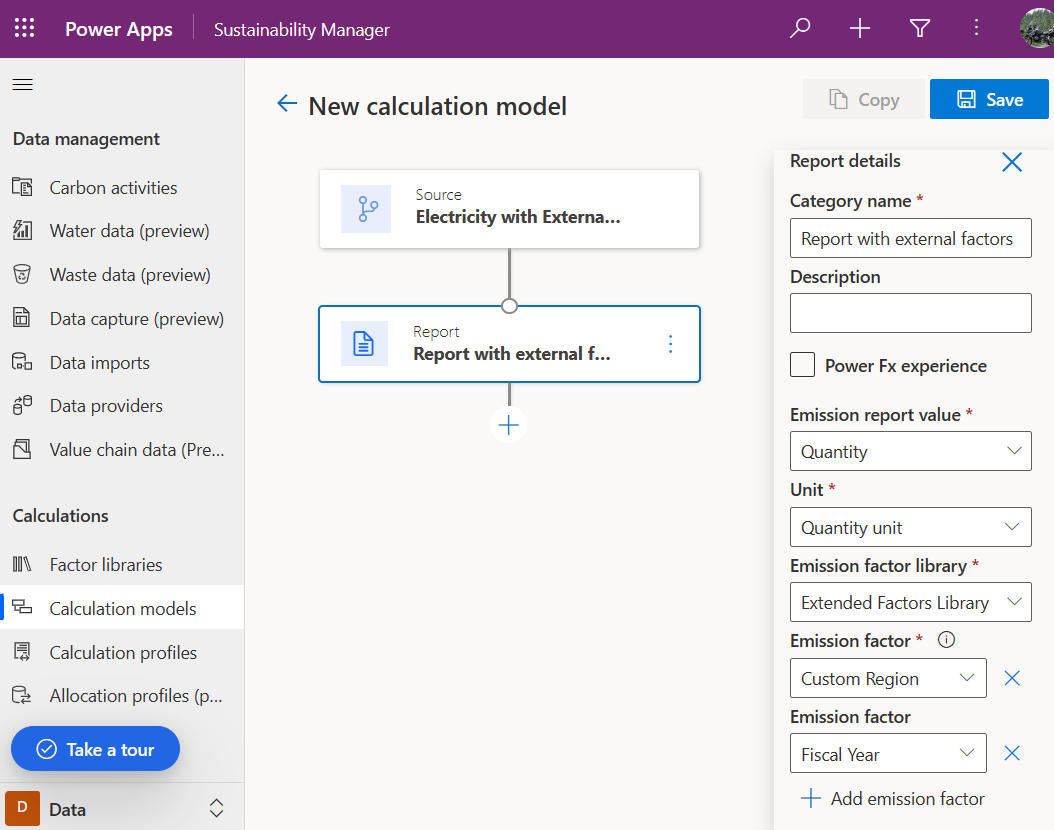The image size is (1054, 830).
Task: Click Add emission factor
Action: tap(893, 798)
